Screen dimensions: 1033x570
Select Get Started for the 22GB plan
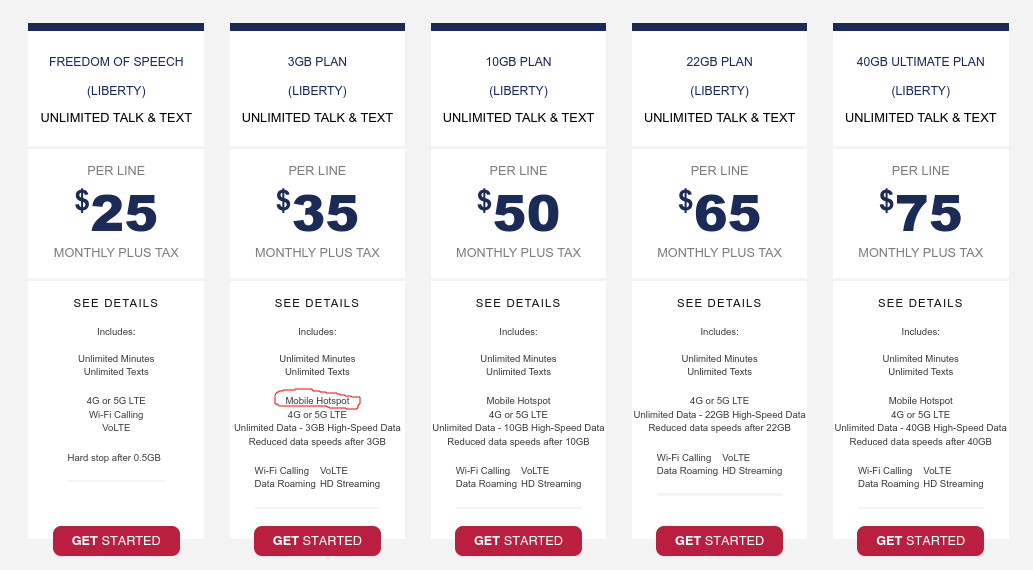719,541
